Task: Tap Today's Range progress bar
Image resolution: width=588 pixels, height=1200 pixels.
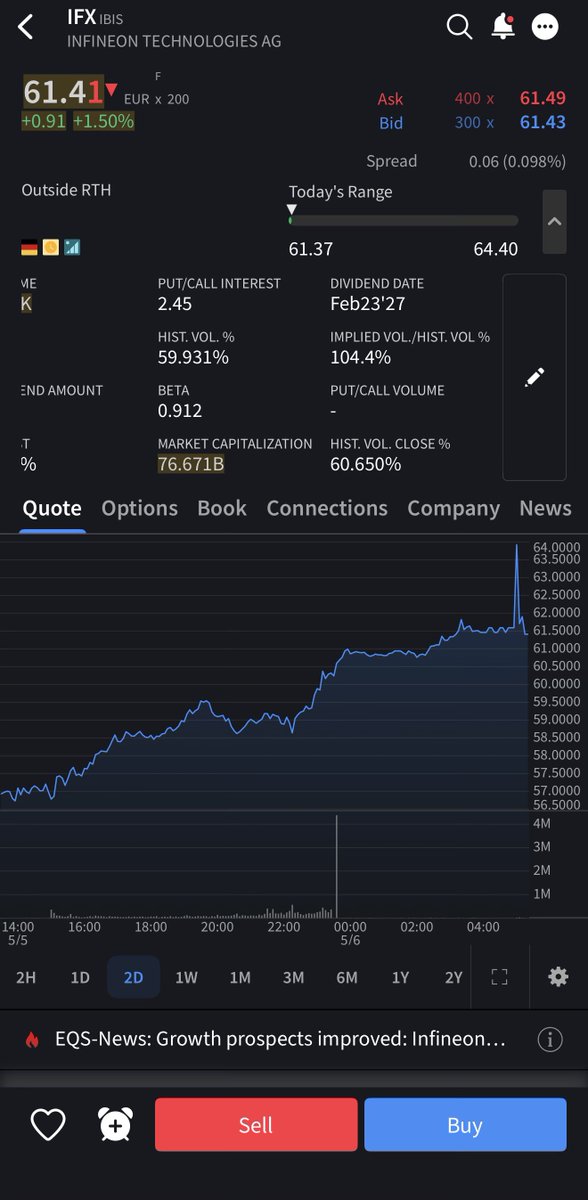Action: coord(403,220)
